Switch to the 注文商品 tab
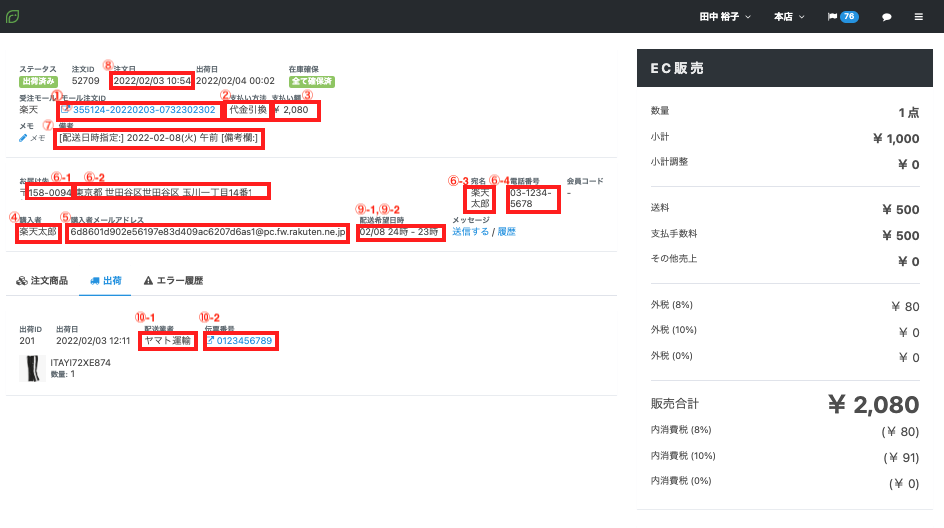The height and width of the screenshot is (528, 944). point(42,281)
